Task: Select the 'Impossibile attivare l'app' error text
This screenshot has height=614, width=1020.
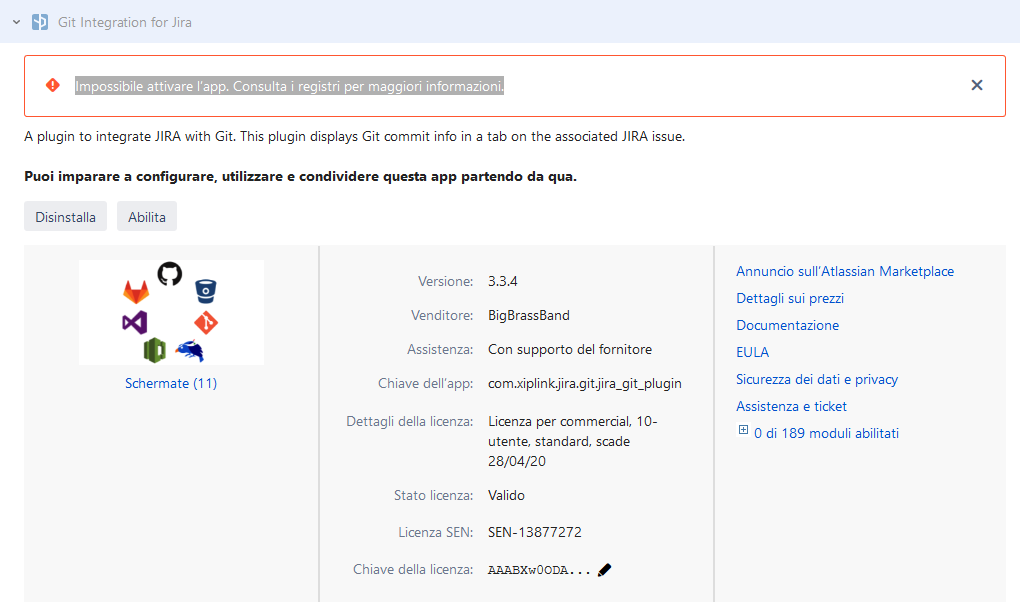Action: click(x=289, y=86)
